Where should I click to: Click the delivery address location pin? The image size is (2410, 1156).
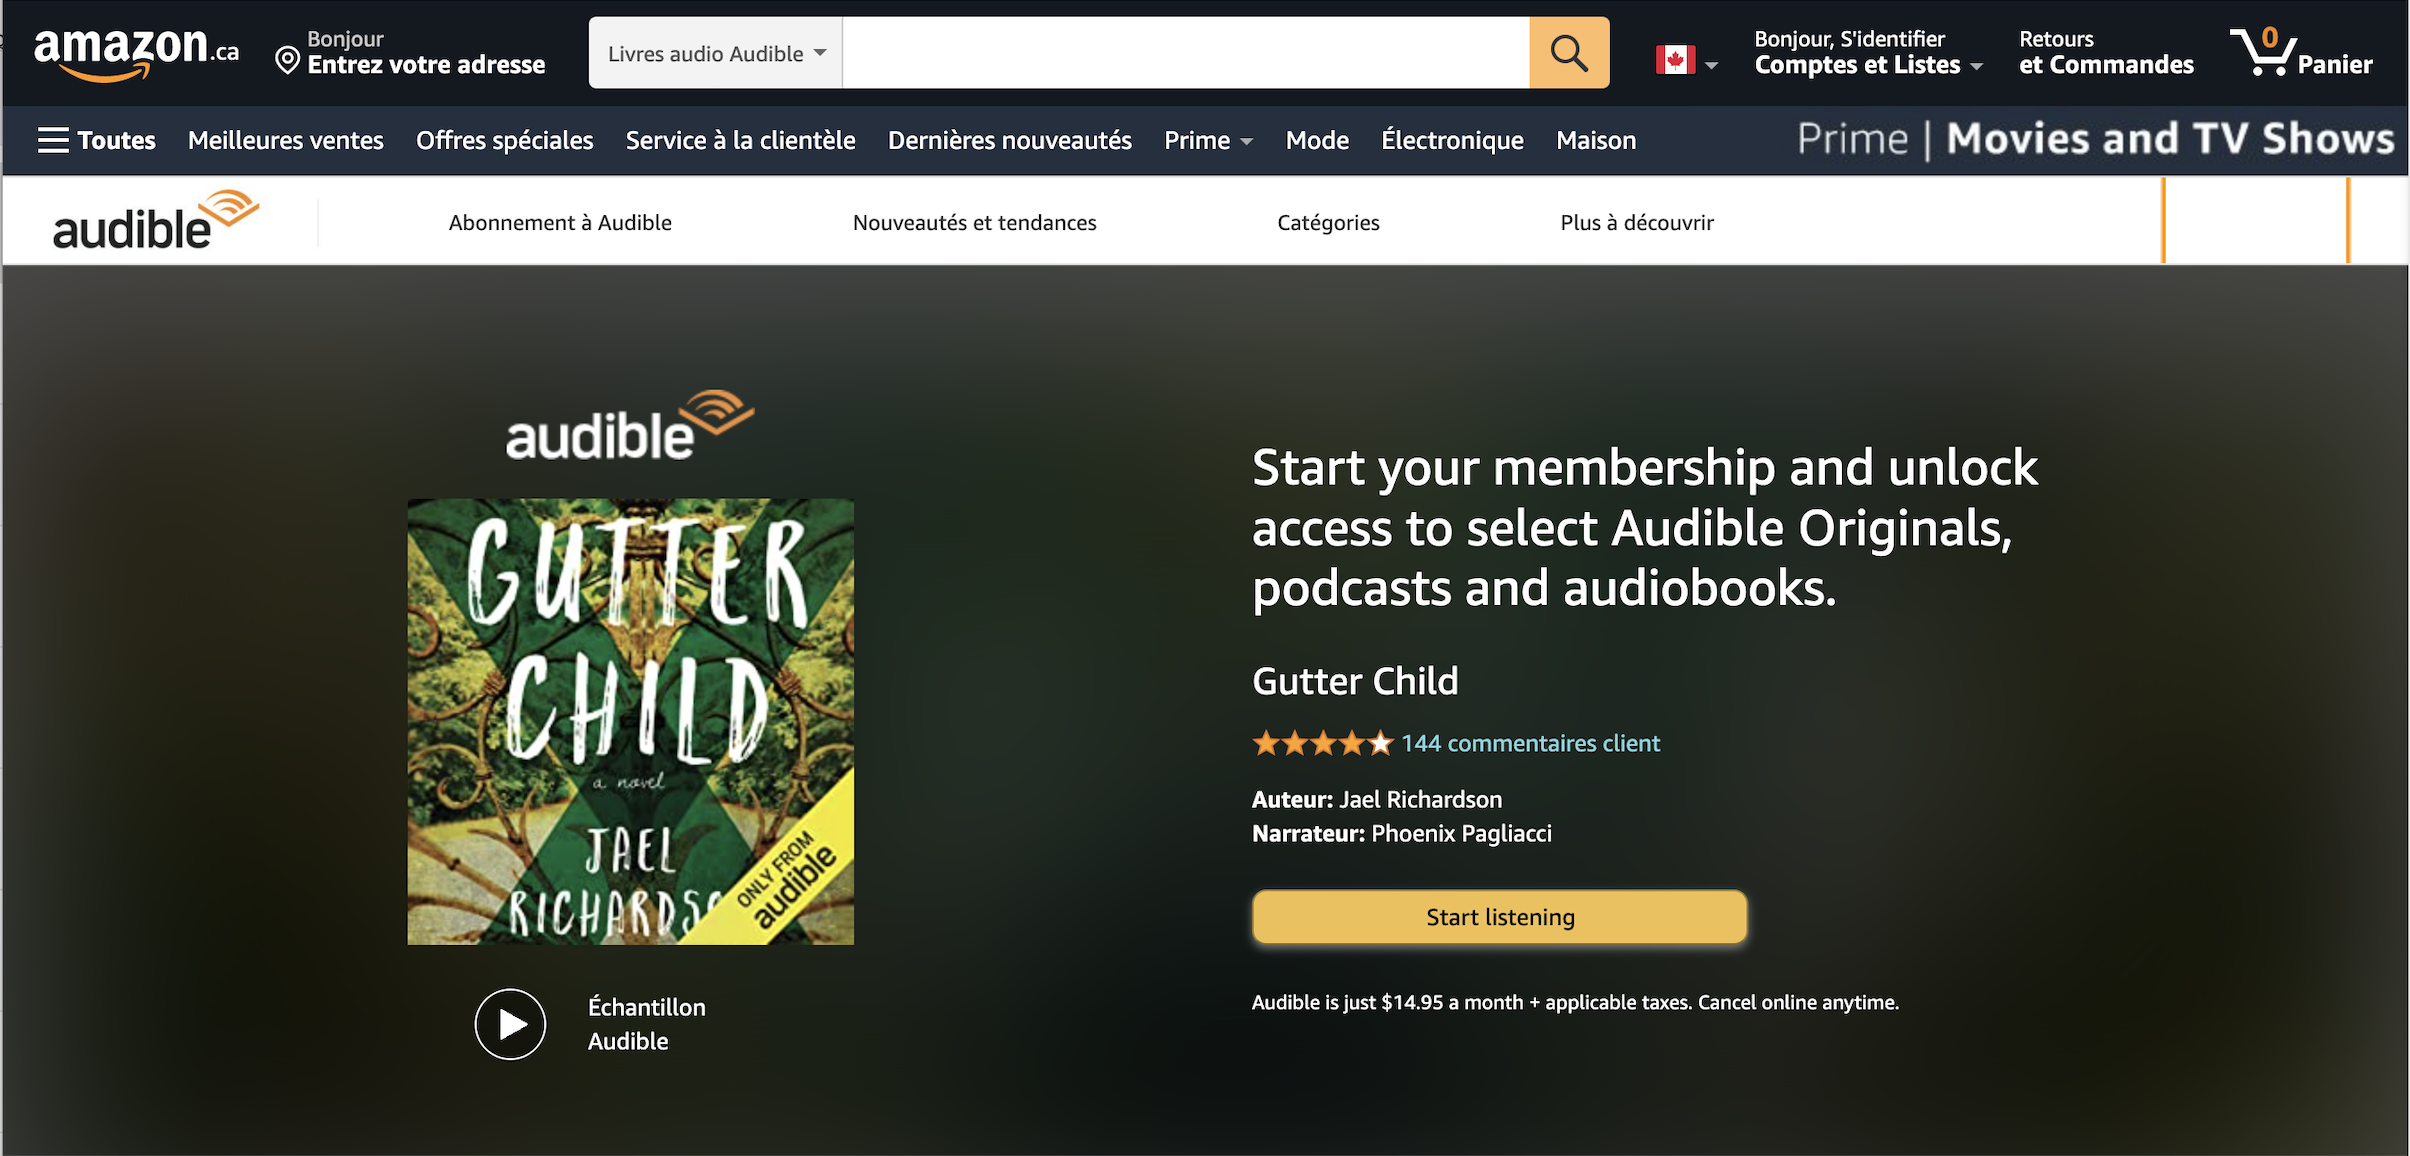(287, 62)
